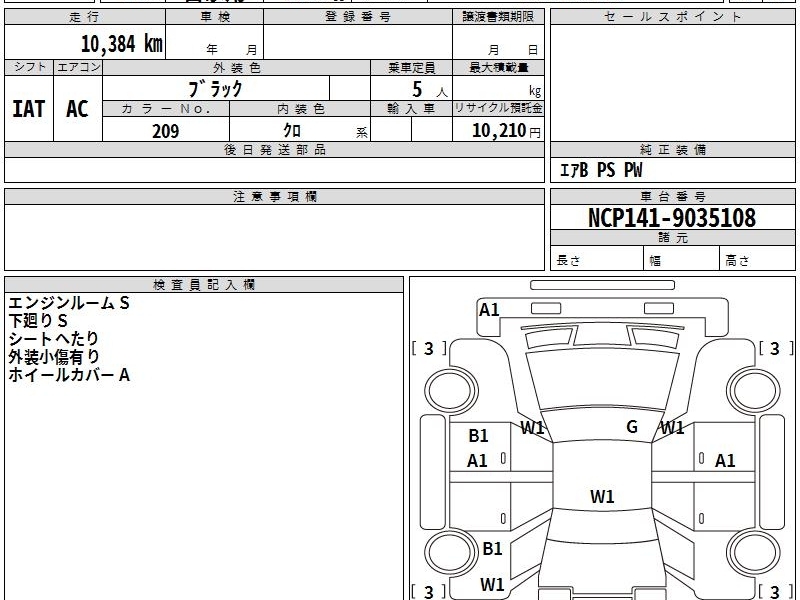Click the rear-left tire rating [3]
This screenshot has width=800, height=600.
[x=429, y=592]
